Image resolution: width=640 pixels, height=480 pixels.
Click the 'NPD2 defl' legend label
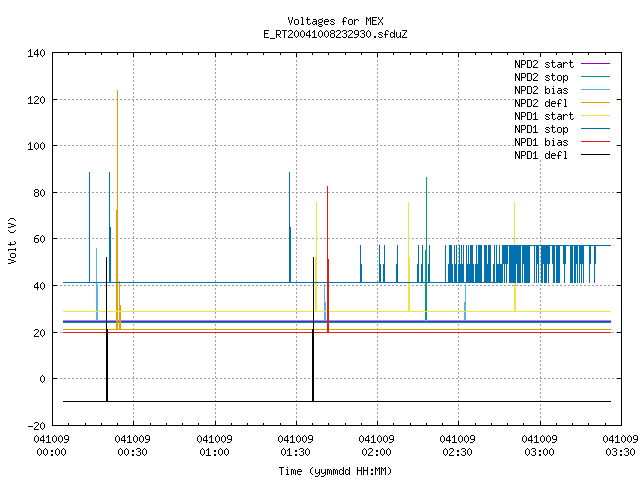pos(541,103)
